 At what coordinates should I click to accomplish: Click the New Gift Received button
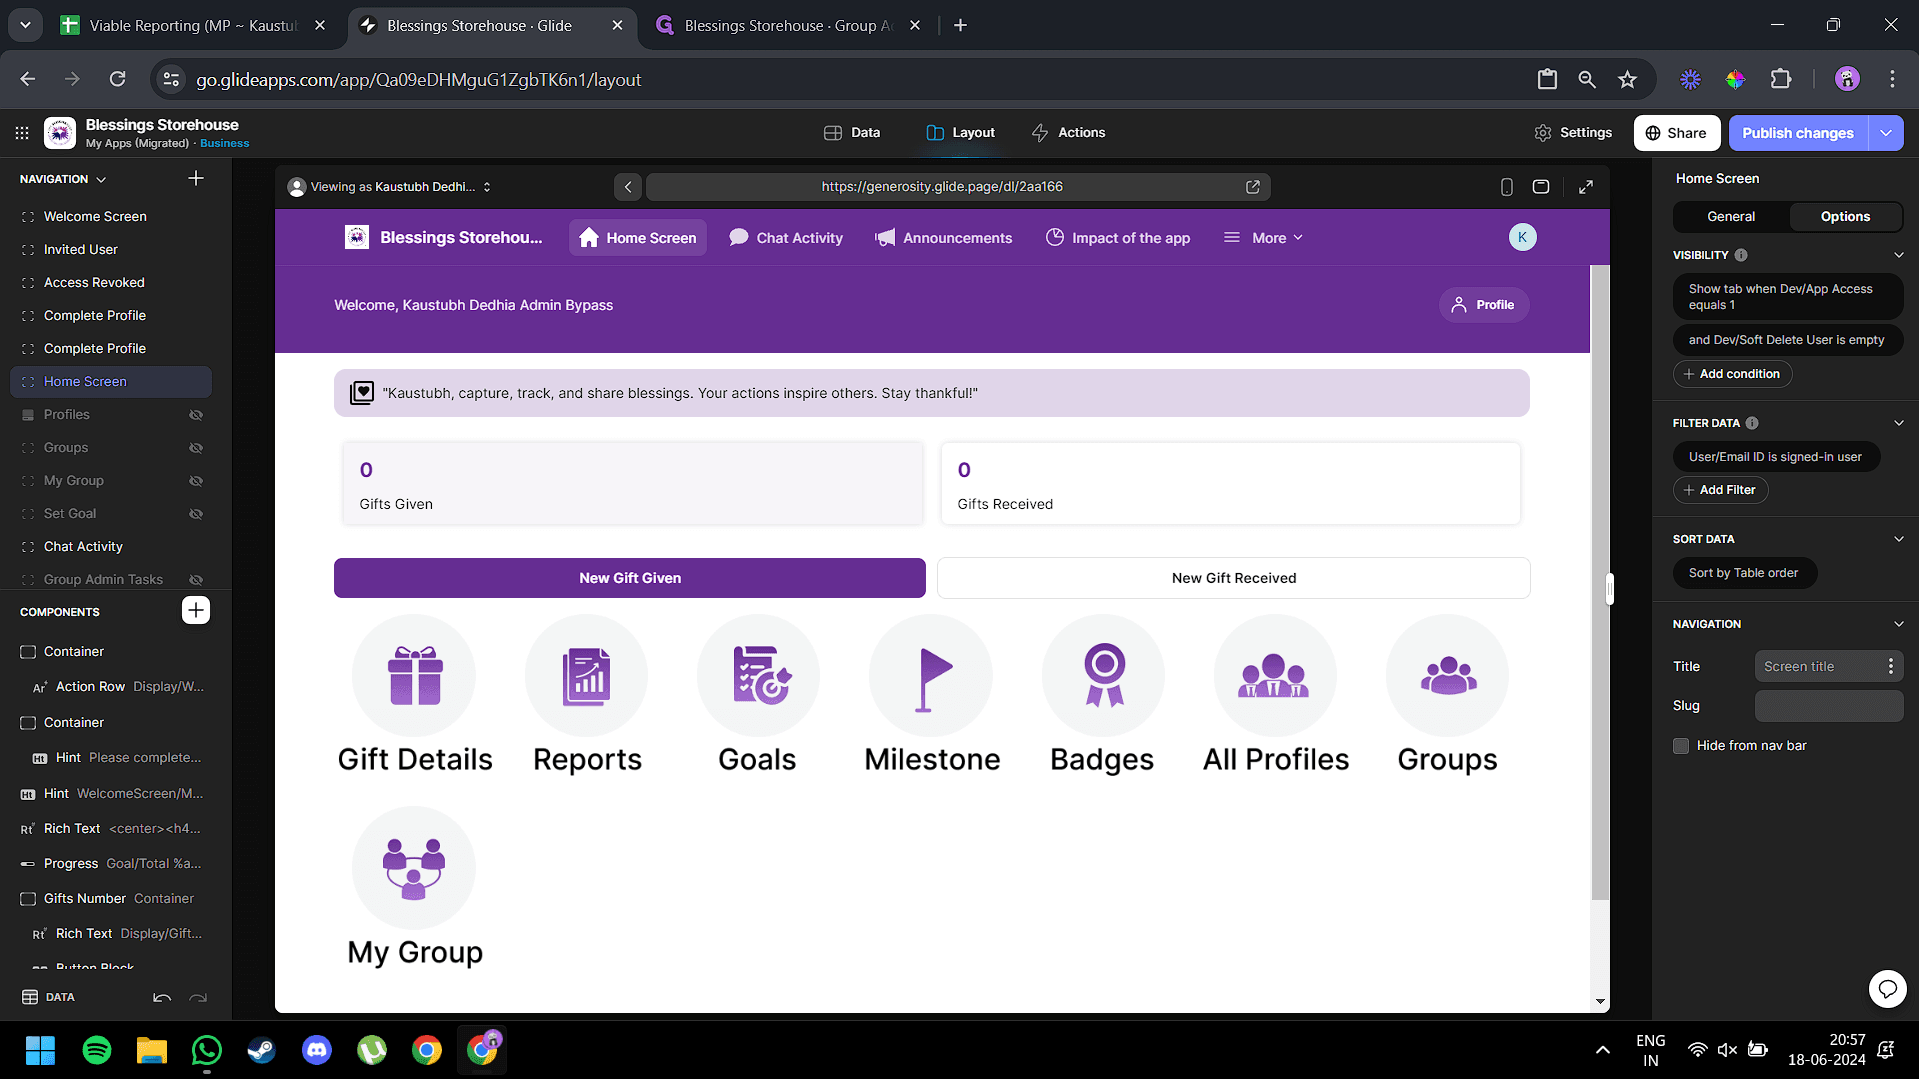[x=1234, y=578]
